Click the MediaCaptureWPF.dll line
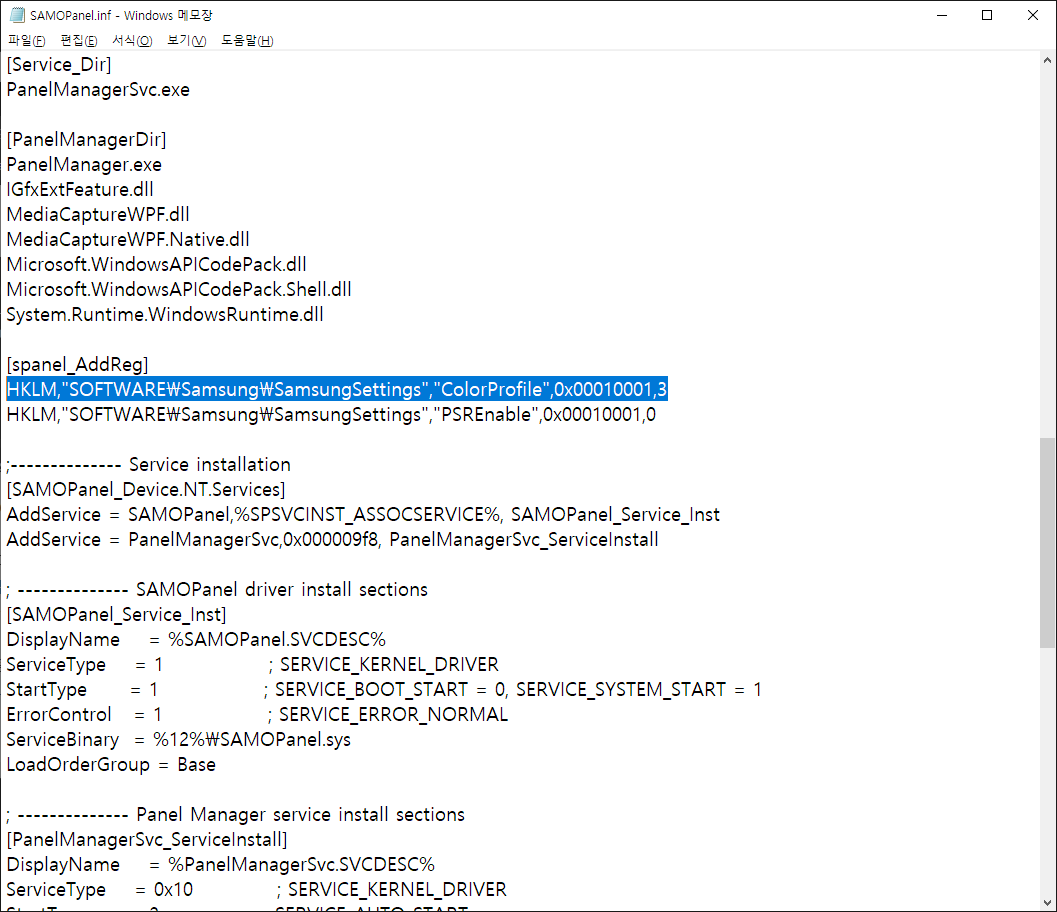 98,214
